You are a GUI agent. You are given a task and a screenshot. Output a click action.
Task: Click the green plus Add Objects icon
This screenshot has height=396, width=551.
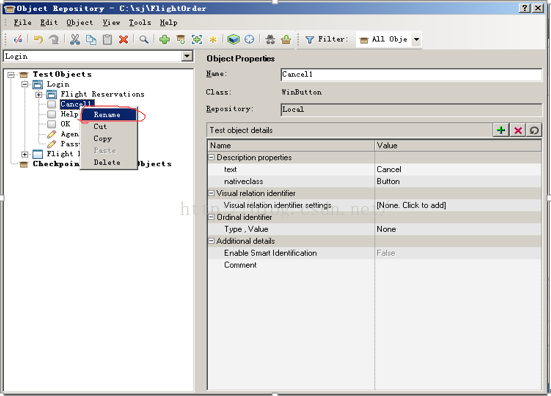(164, 39)
